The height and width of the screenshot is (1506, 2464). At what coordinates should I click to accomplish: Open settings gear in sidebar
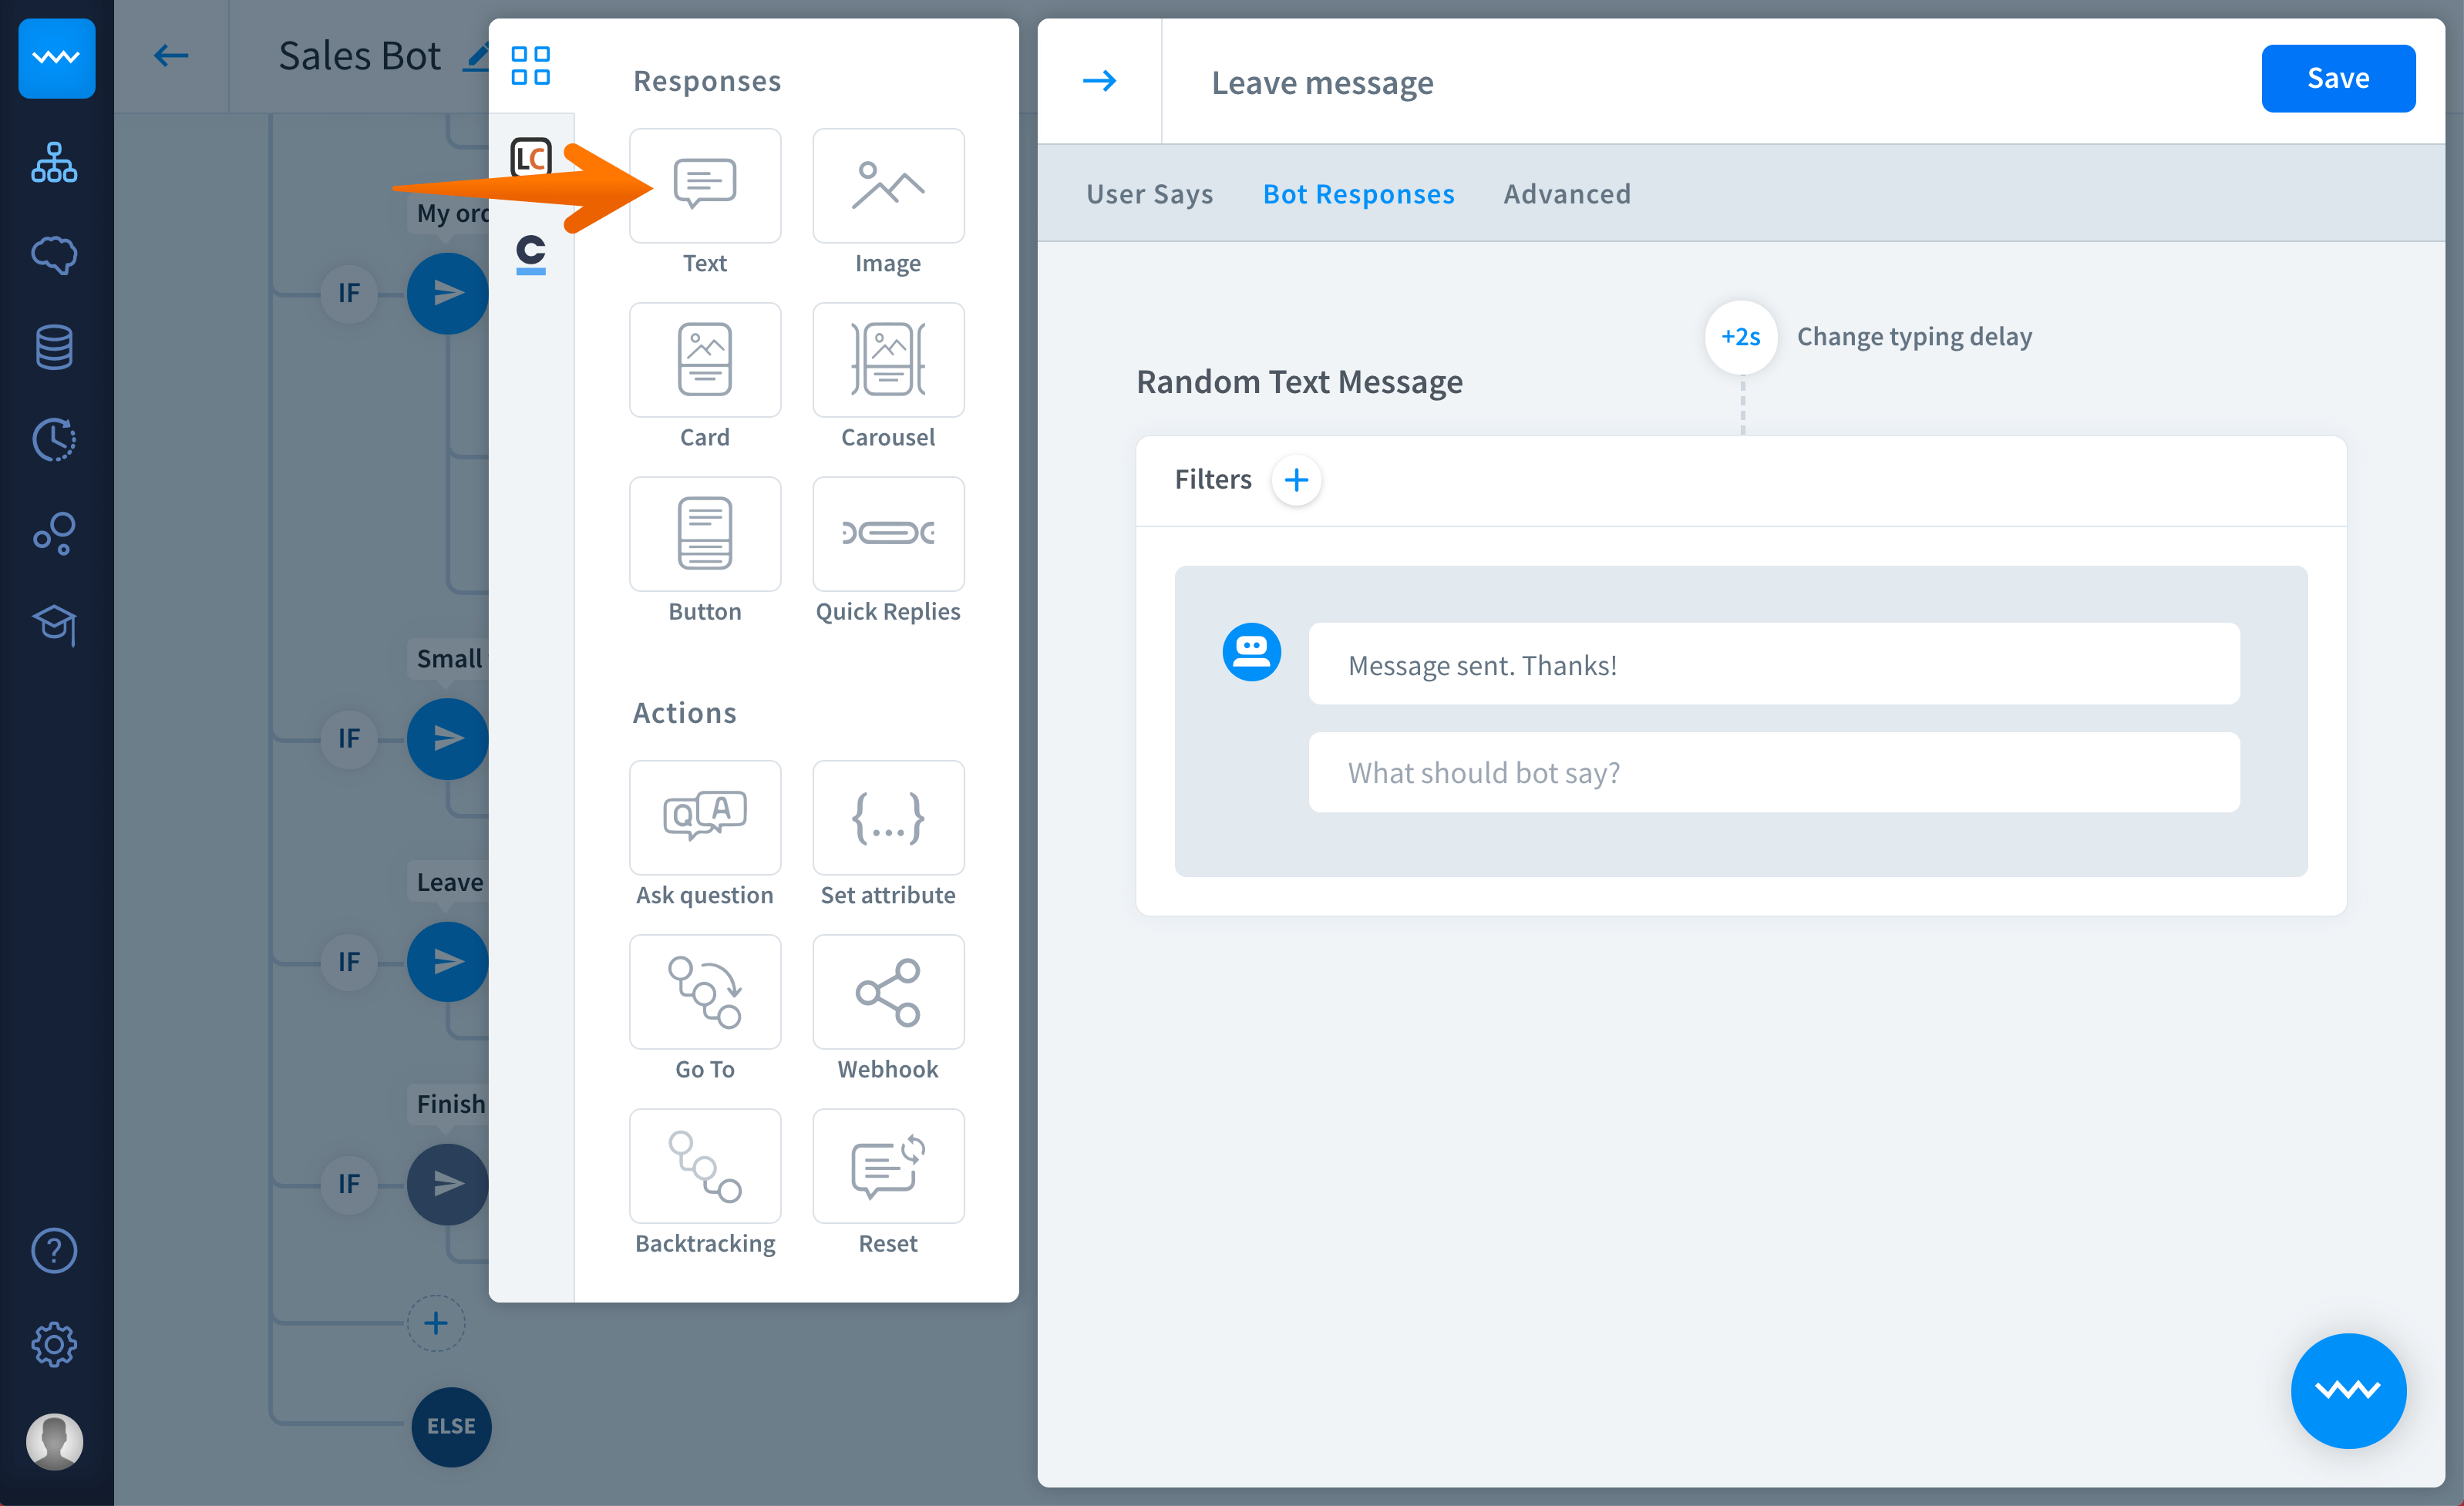[54, 1344]
